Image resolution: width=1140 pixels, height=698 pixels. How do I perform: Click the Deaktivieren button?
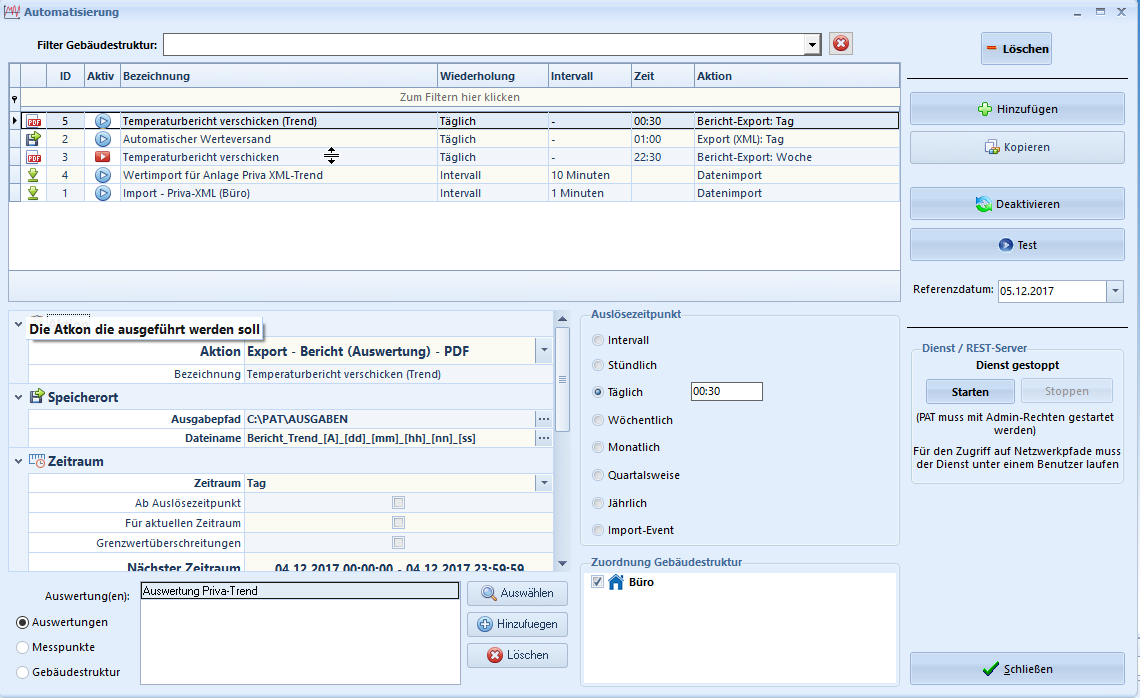pos(1017,204)
